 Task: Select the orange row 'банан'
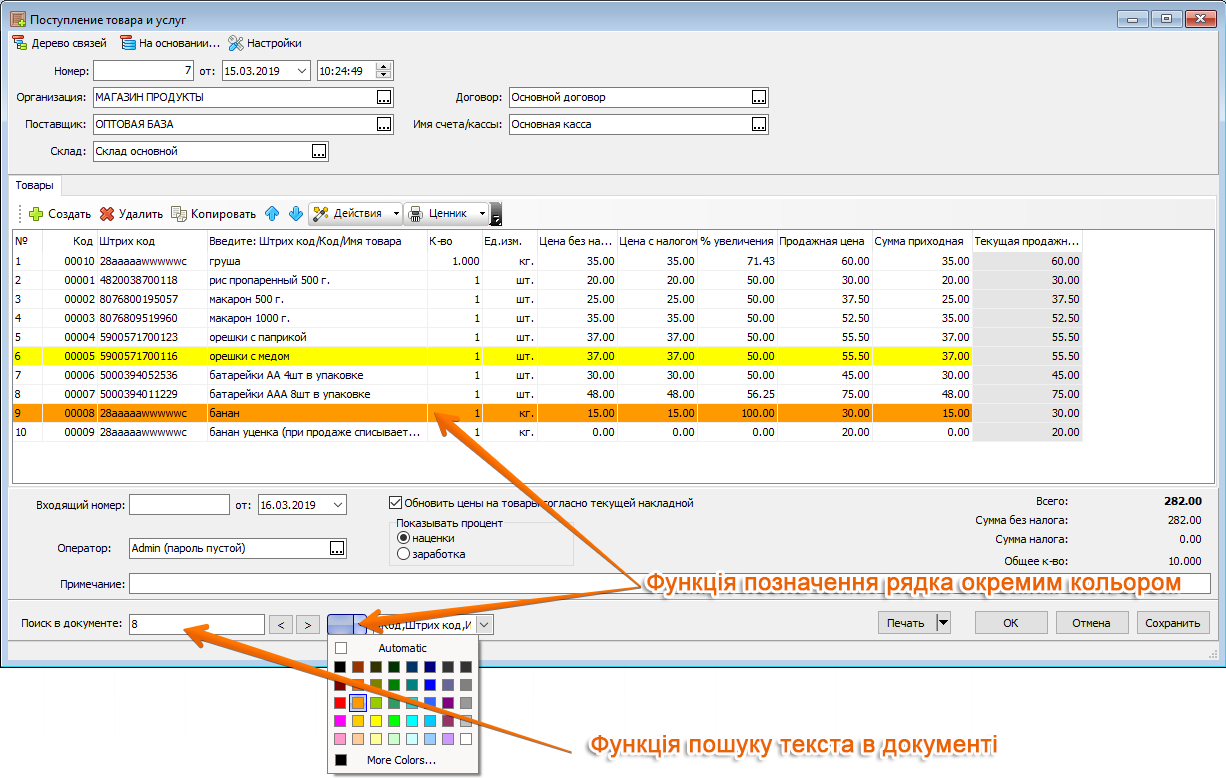(547, 413)
